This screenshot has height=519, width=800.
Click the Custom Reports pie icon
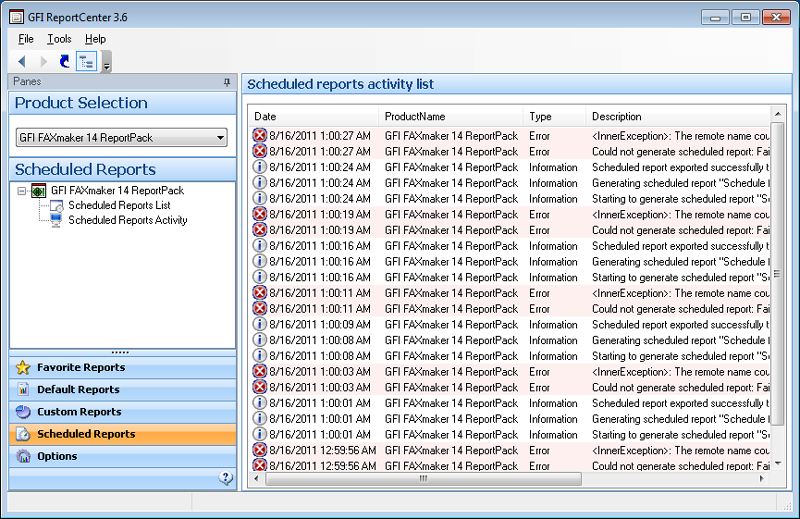[23, 411]
